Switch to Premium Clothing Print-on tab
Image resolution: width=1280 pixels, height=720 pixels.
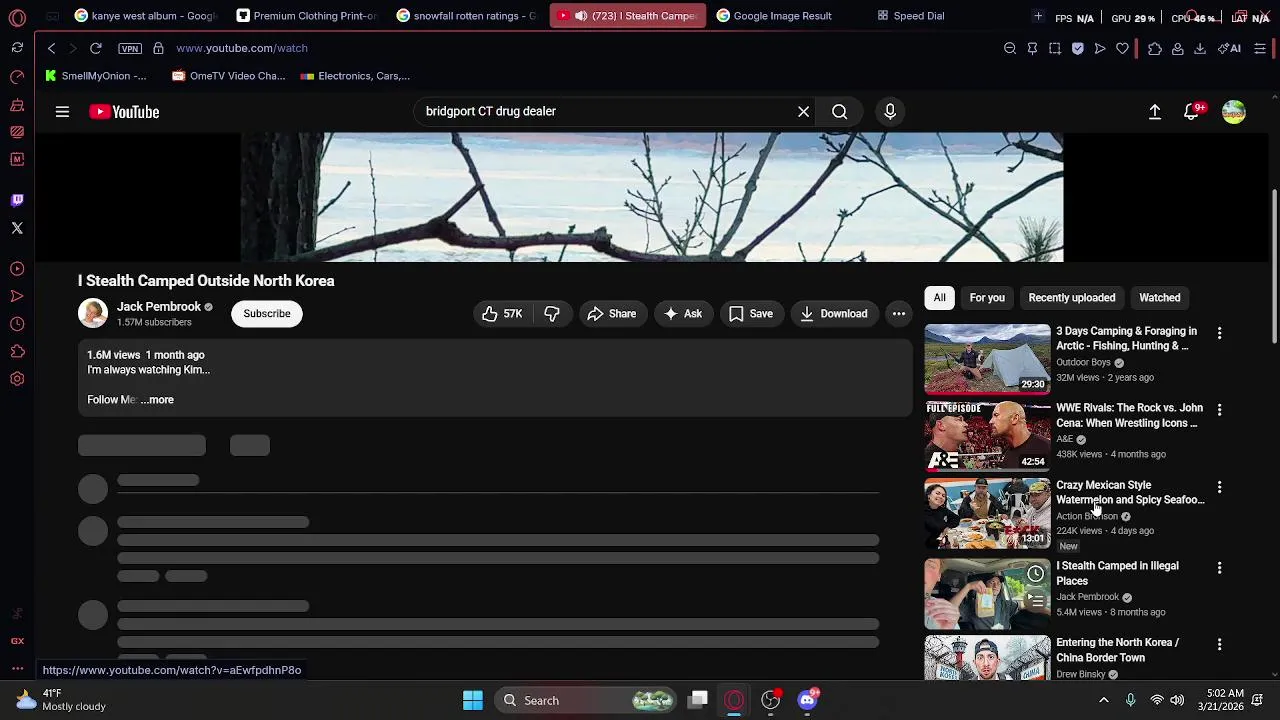(306, 16)
